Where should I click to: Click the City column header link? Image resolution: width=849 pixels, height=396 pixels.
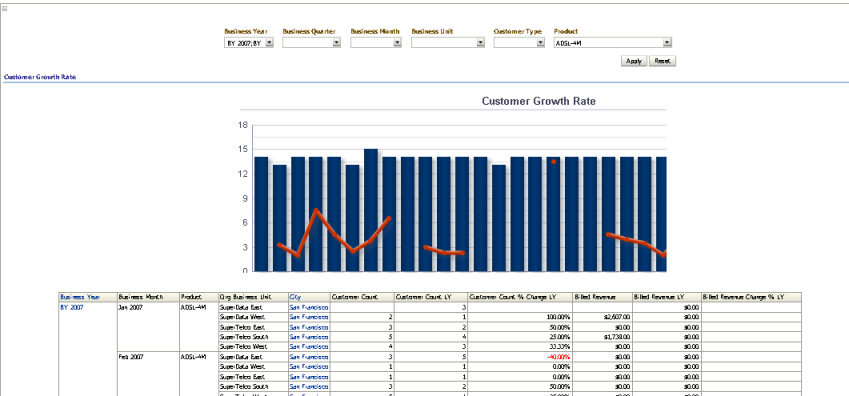295,297
